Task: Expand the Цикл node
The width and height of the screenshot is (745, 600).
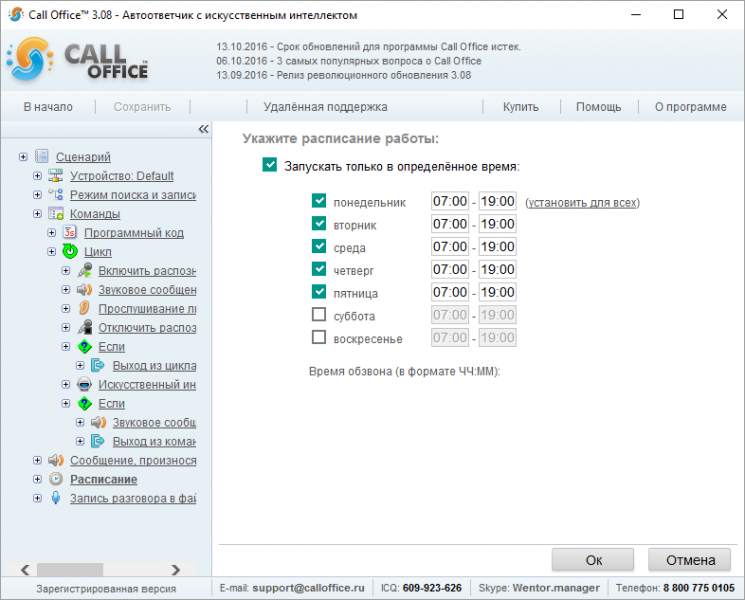Action: pyautogui.click(x=51, y=252)
